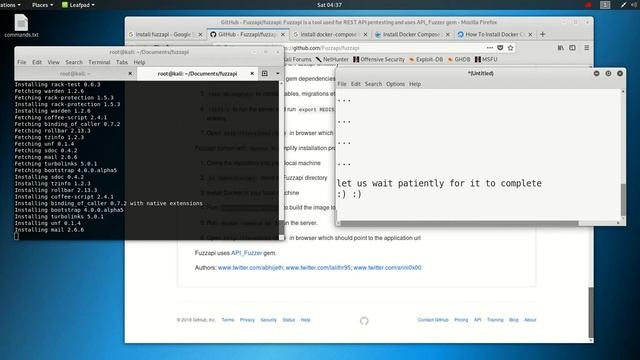
Task: Open the terminal Help menu
Action: click(x=139, y=62)
